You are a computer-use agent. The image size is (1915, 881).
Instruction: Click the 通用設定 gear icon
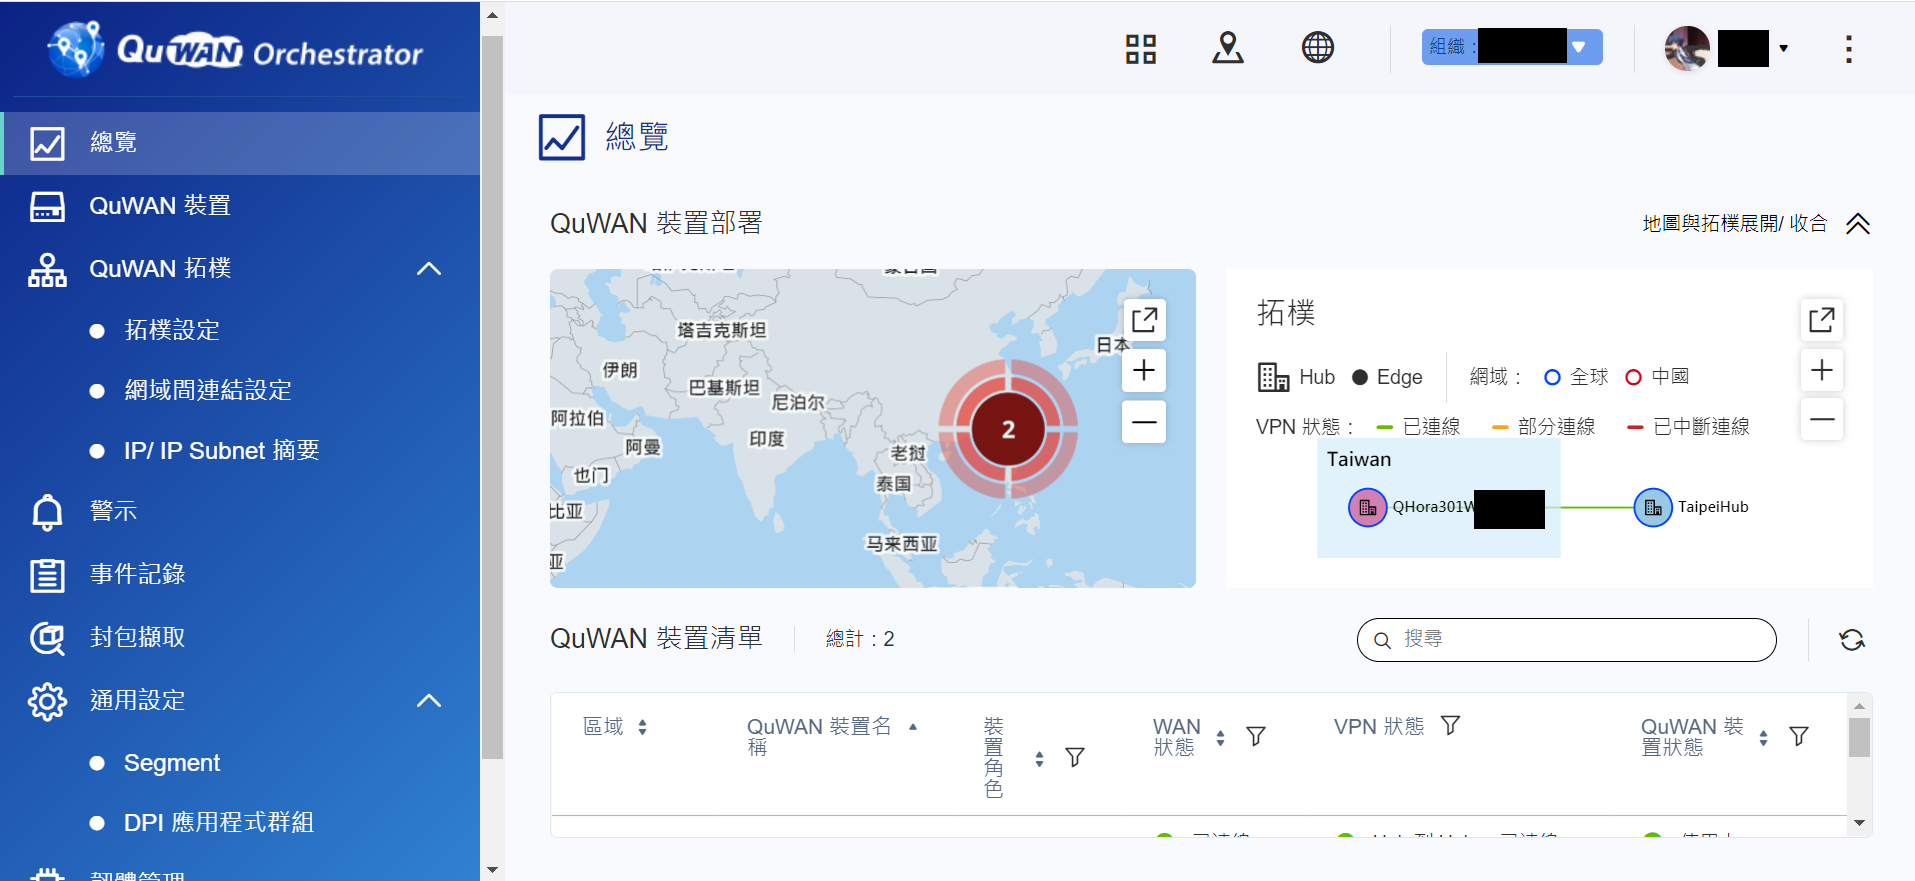[47, 702]
